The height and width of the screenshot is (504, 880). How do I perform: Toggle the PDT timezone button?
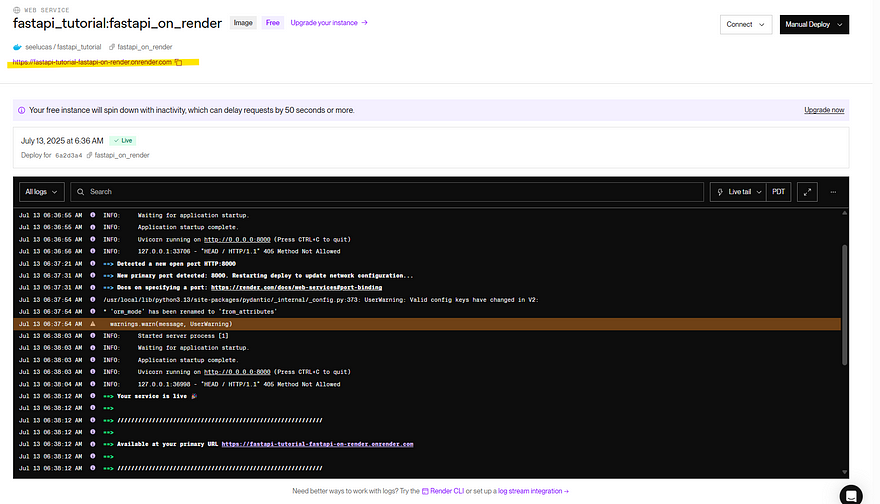(x=778, y=192)
